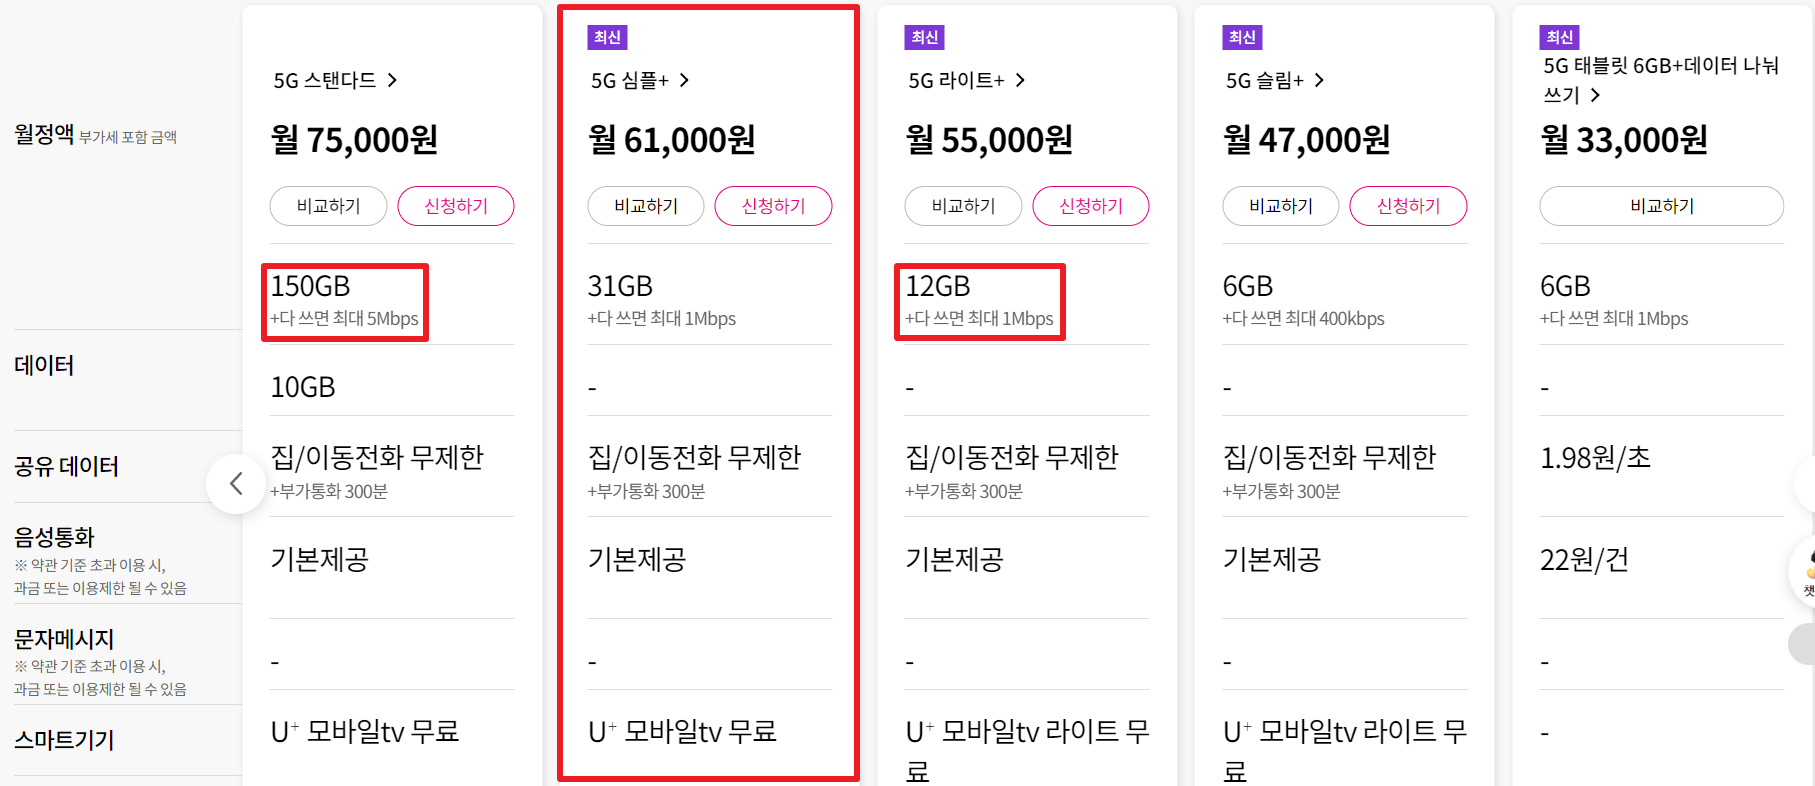
Task: Open 5G 슬림+ plan page via chevron
Action: [x=1320, y=80]
